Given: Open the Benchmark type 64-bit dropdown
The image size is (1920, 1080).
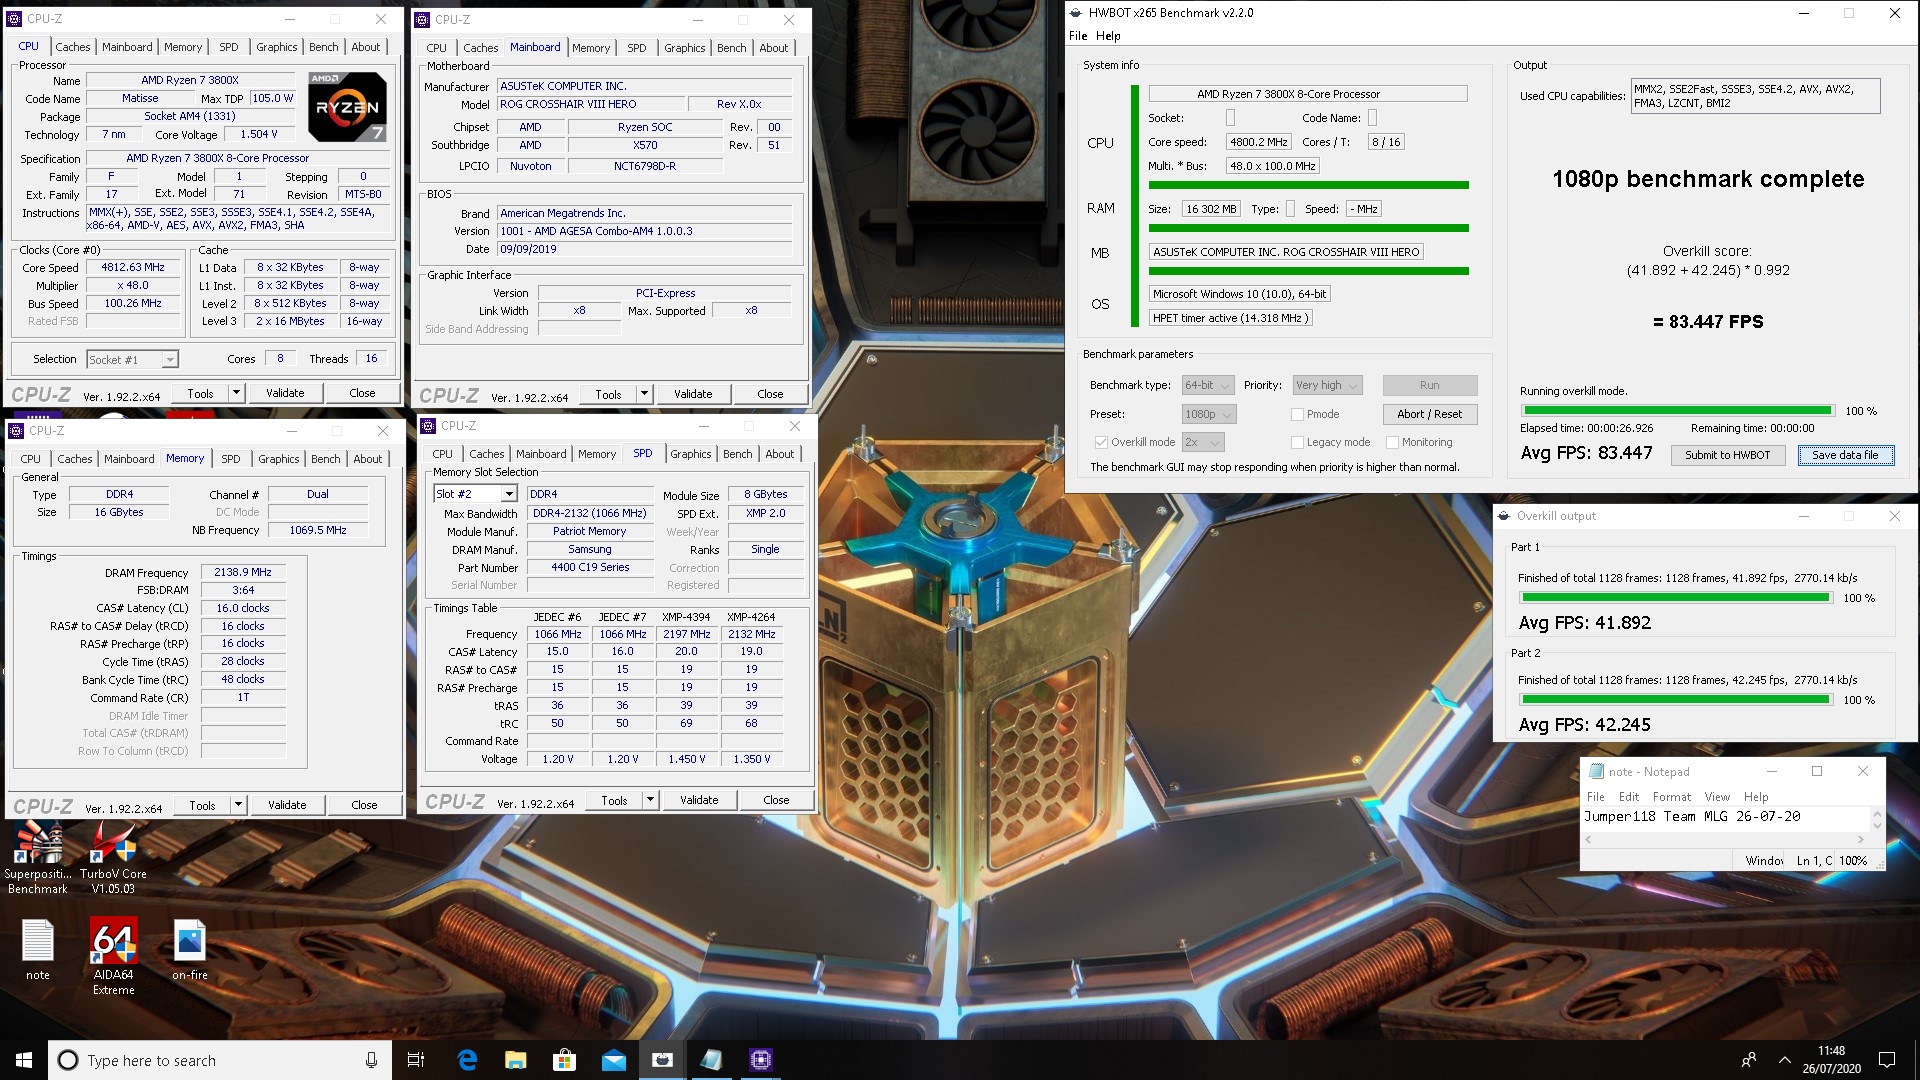Looking at the screenshot, I should [1206, 385].
